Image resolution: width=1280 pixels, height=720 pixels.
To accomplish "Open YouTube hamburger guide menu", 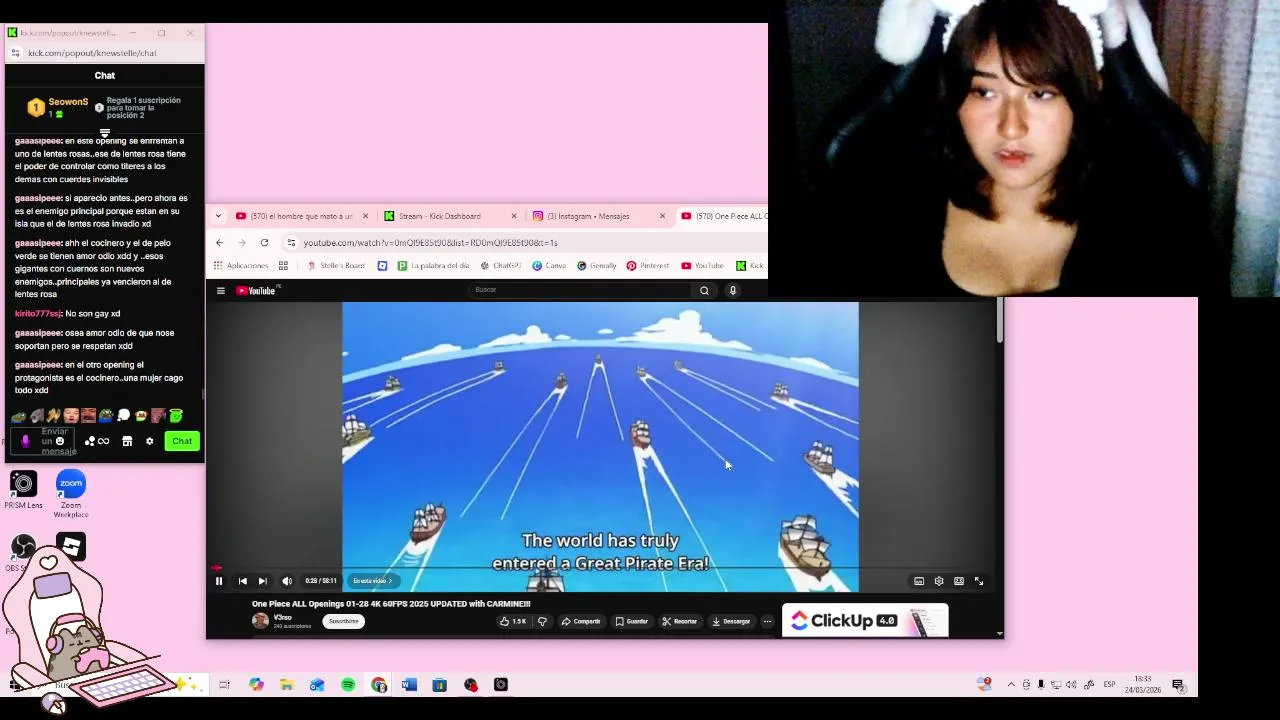I will click(x=221, y=291).
